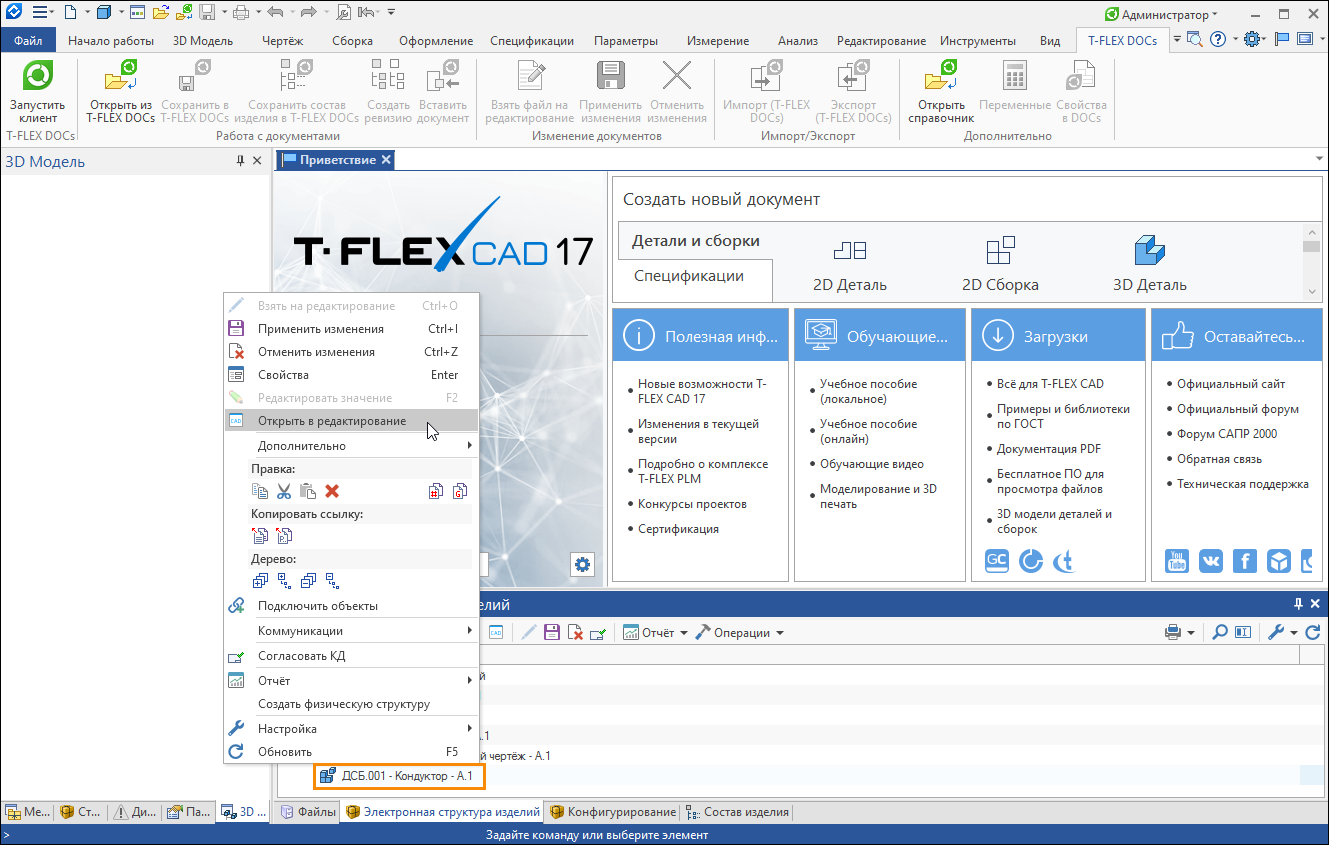Launch T-FLEX DOCs client with Запустить клиент
This screenshot has width=1329, height=845.
click(x=37, y=93)
